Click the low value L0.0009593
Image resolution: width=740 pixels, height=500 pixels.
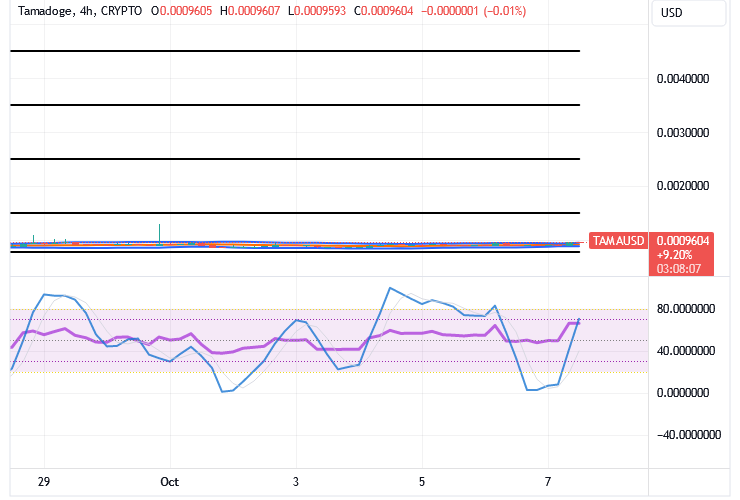(x=317, y=11)
